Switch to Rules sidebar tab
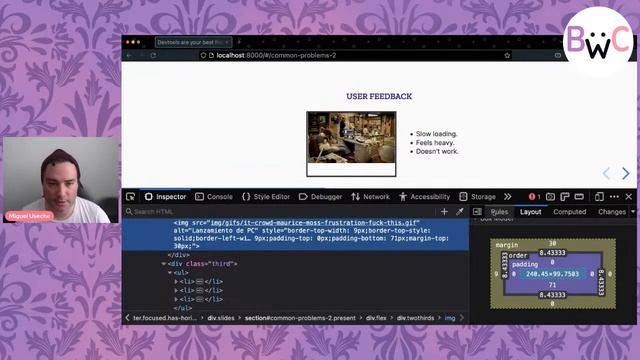The width and height of the screenshot is (640, 360). 499,212
